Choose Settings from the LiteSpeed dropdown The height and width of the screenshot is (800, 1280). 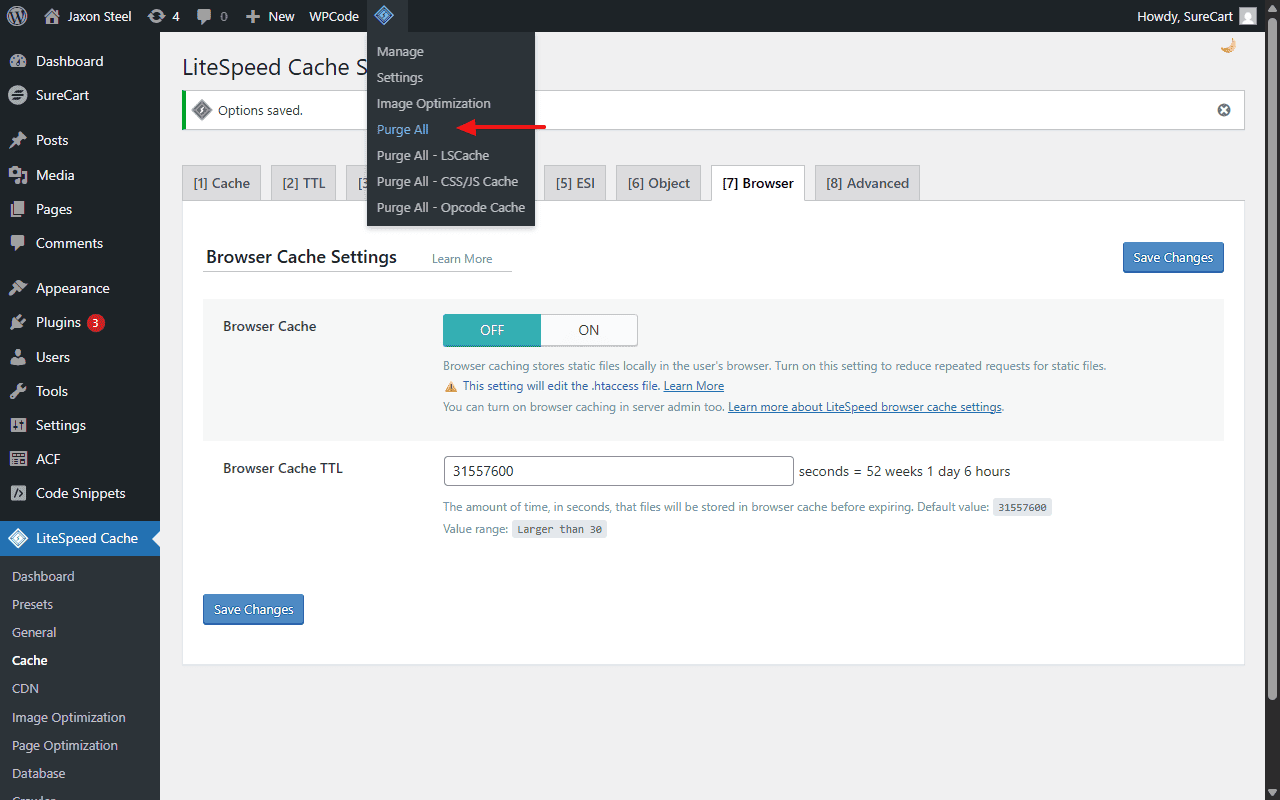400,77
